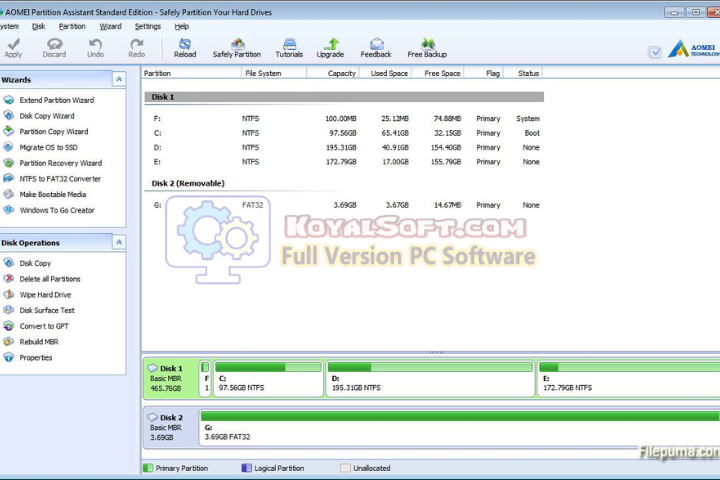Select E: 172.79GB NTFS block in disk map
This screenshot has width=720, height=480.
point(629,378)
